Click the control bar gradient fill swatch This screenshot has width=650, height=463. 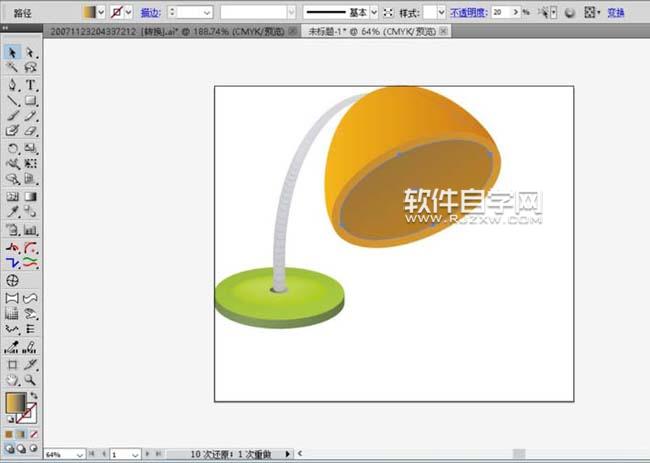point(90,12)
